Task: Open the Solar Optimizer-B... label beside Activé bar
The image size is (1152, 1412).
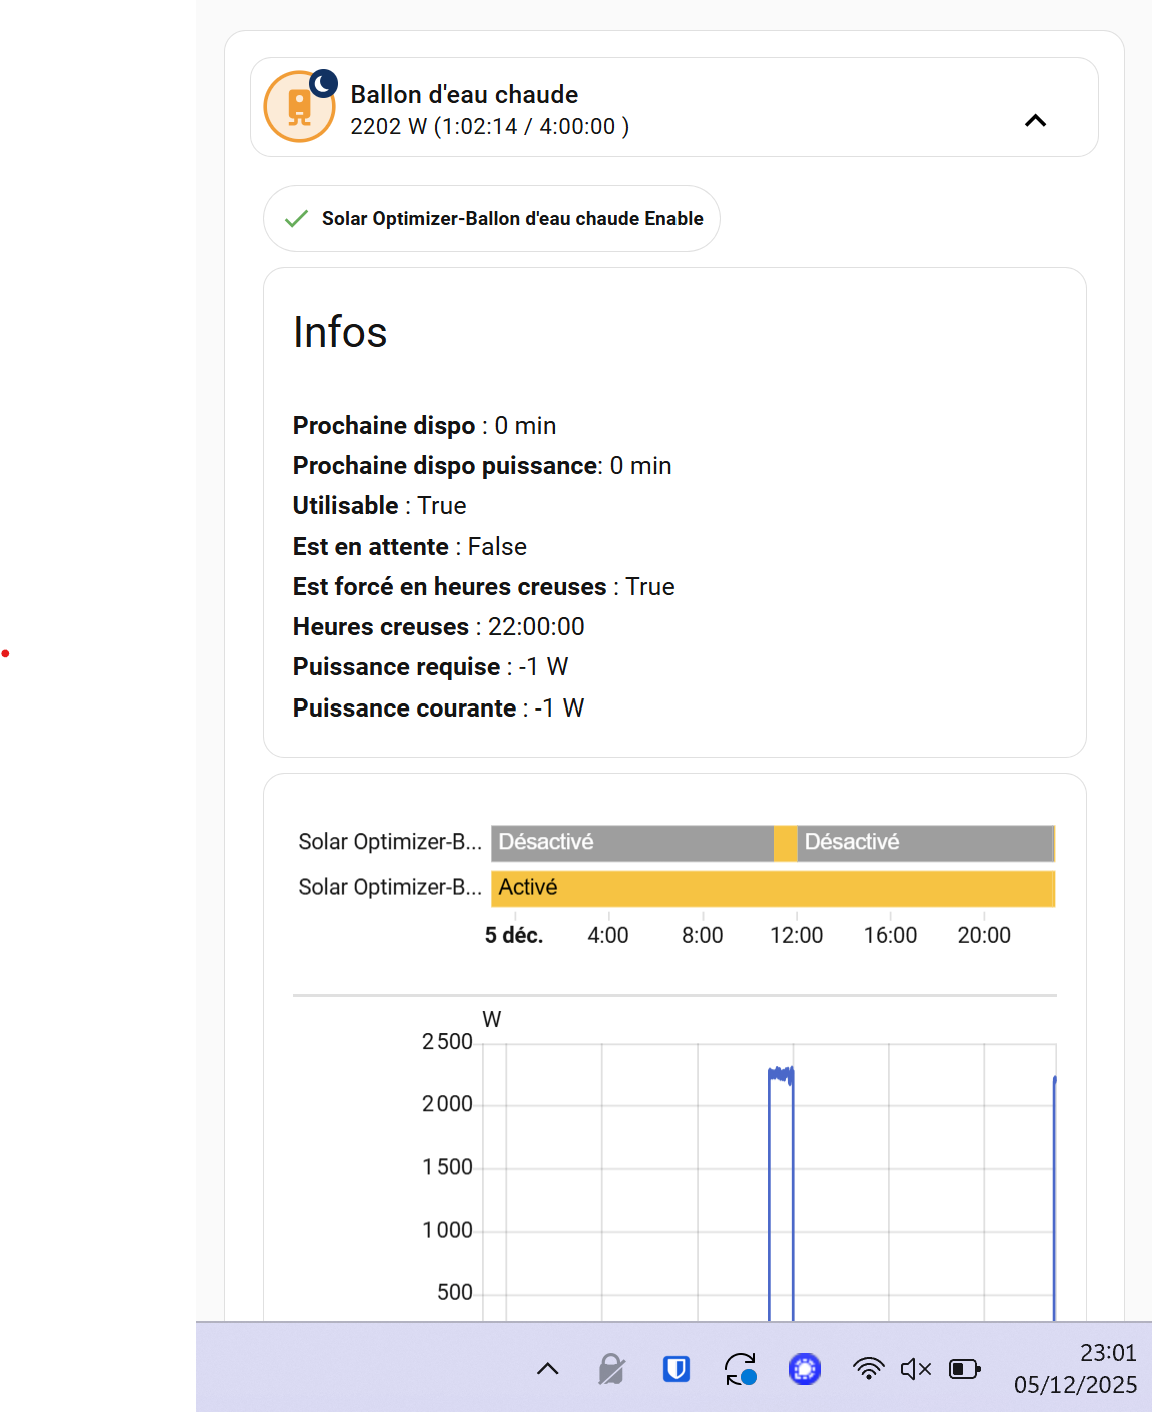Action: click(x=390, y=887)
